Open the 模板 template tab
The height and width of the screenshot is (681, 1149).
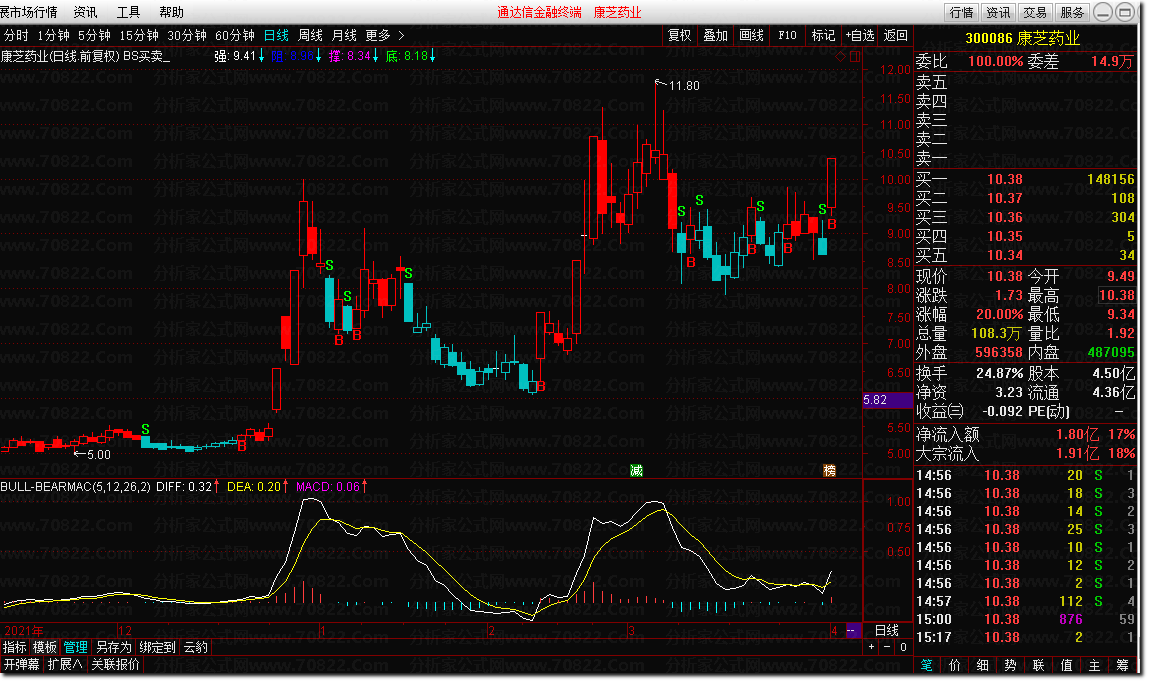[x=45, y=647]
